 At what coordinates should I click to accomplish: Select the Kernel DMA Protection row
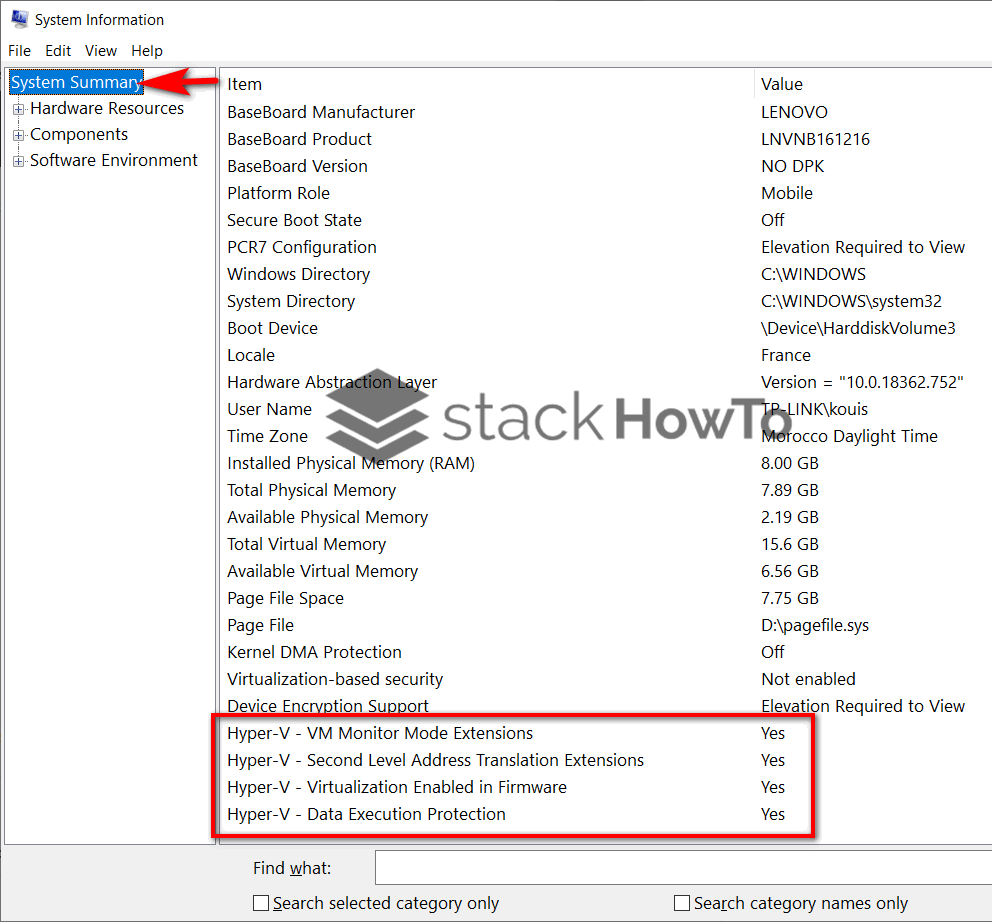(314, 651)
